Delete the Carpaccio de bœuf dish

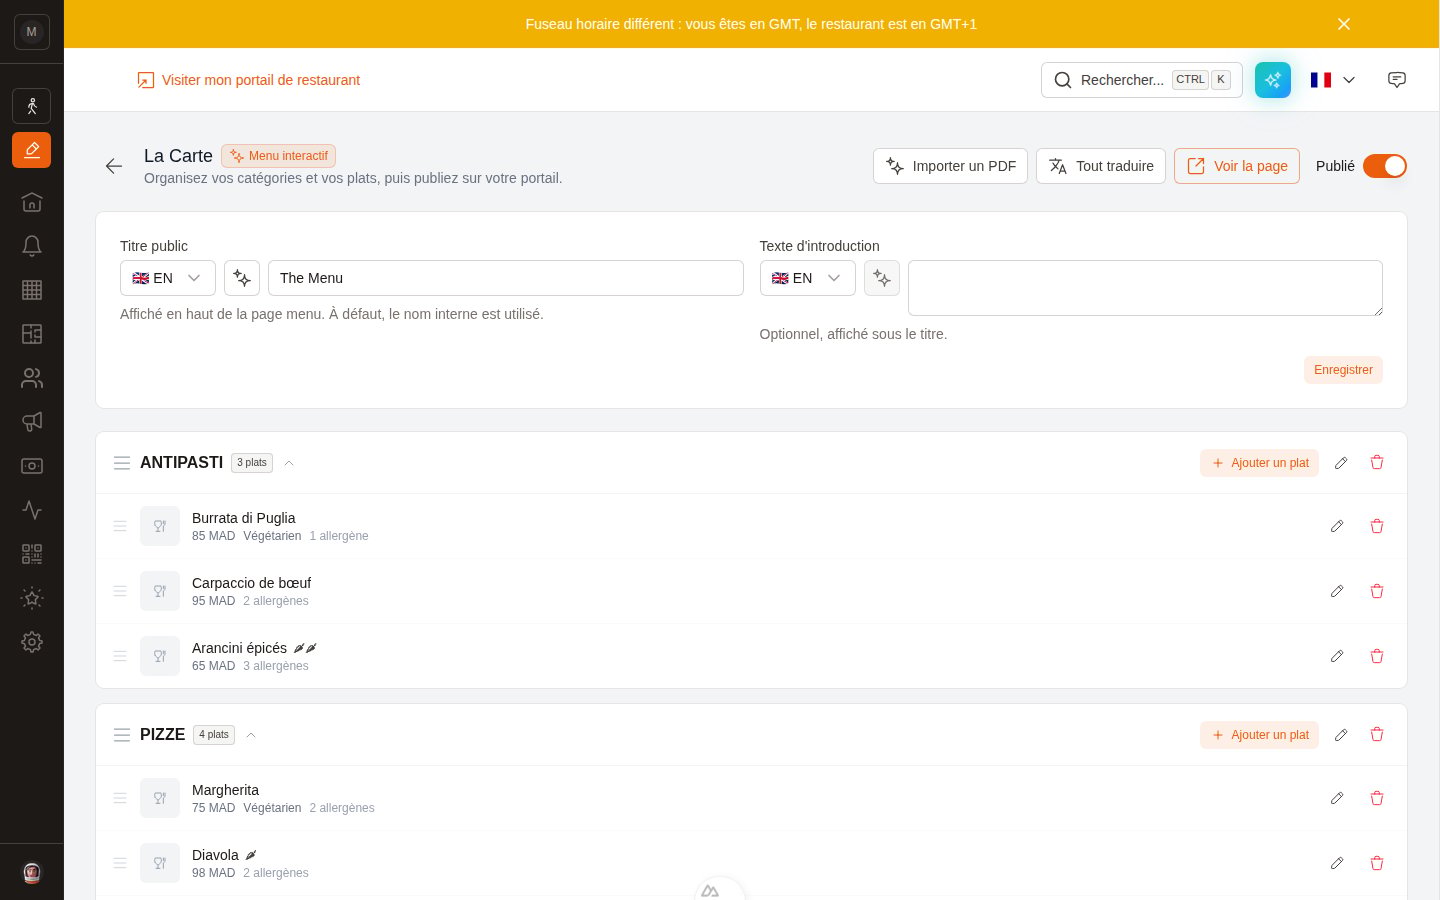point(1377,591)
